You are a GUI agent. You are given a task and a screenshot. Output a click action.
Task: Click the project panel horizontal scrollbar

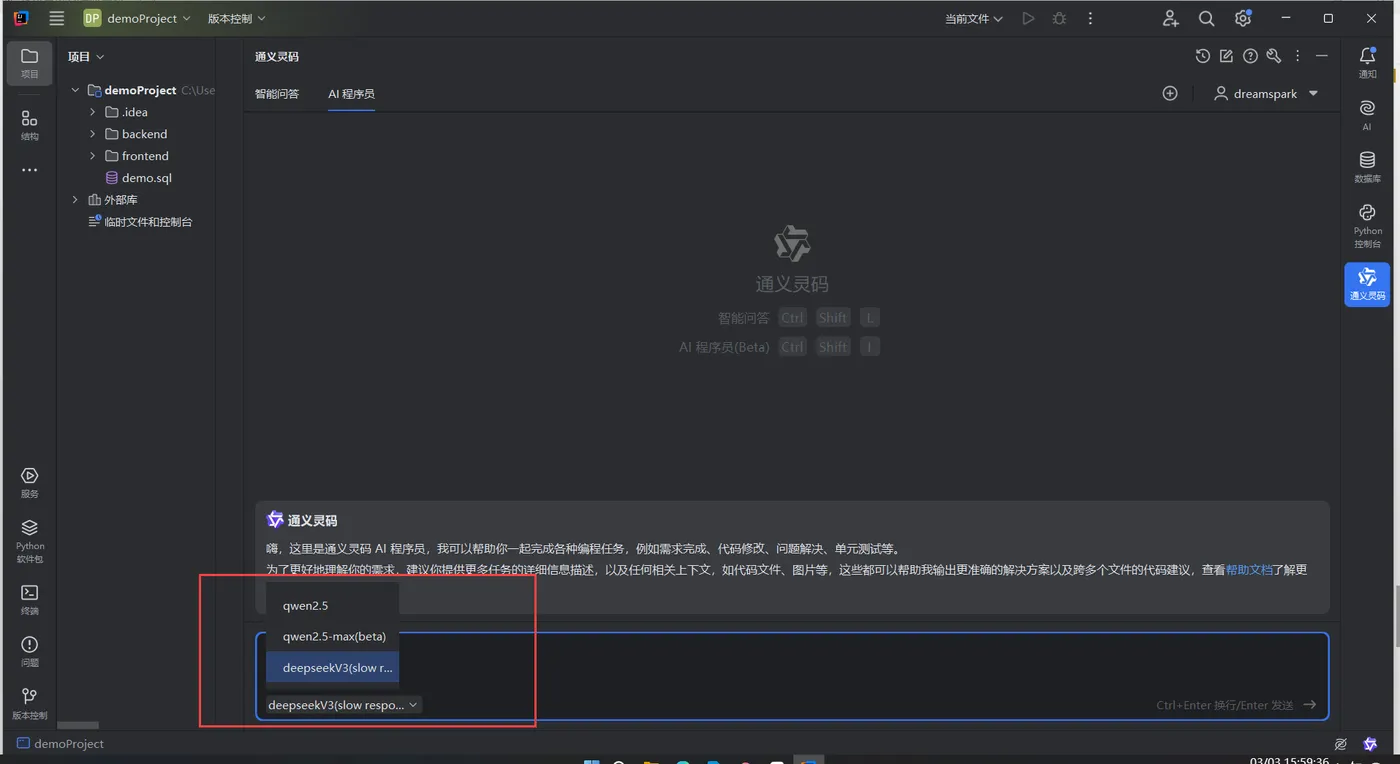pyautogui.click(x=78, y=725)
